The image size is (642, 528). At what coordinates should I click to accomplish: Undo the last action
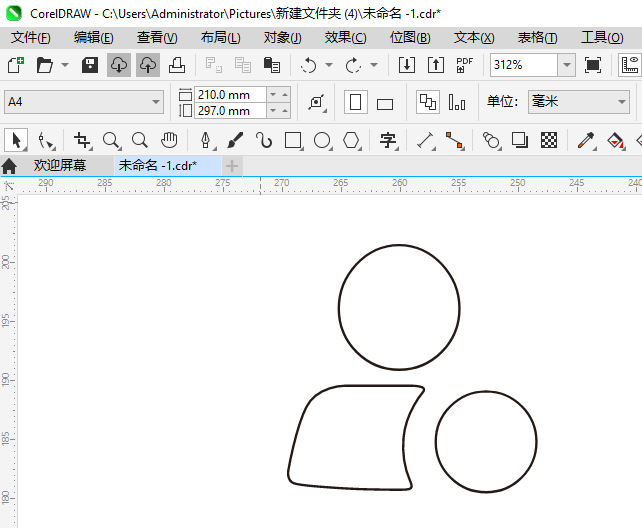coord(308,65)
